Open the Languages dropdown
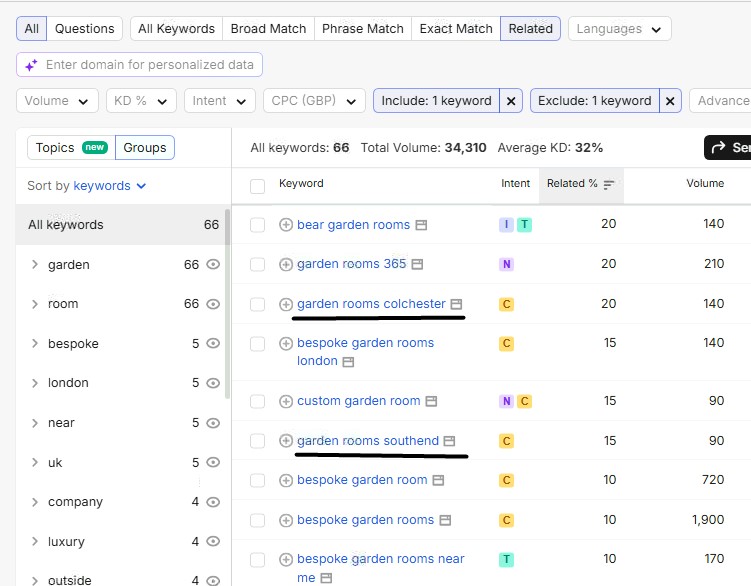 620,29
